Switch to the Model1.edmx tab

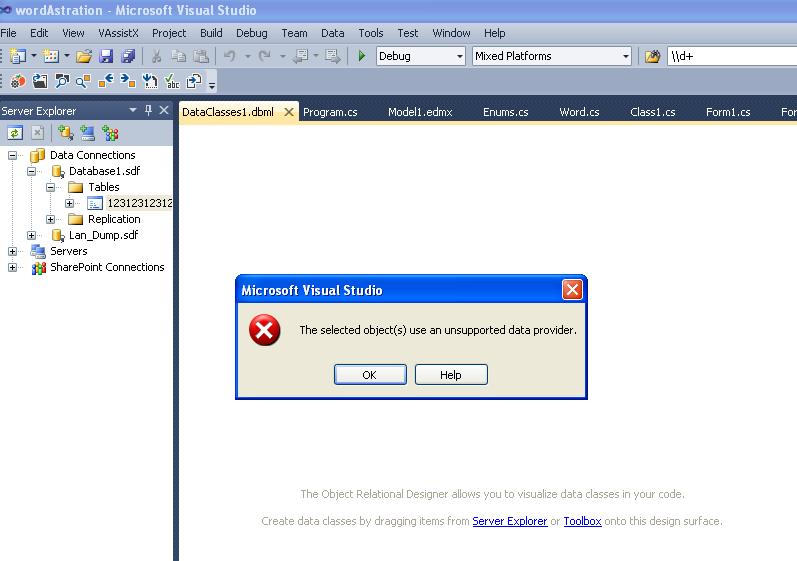(x=420, y=112)
